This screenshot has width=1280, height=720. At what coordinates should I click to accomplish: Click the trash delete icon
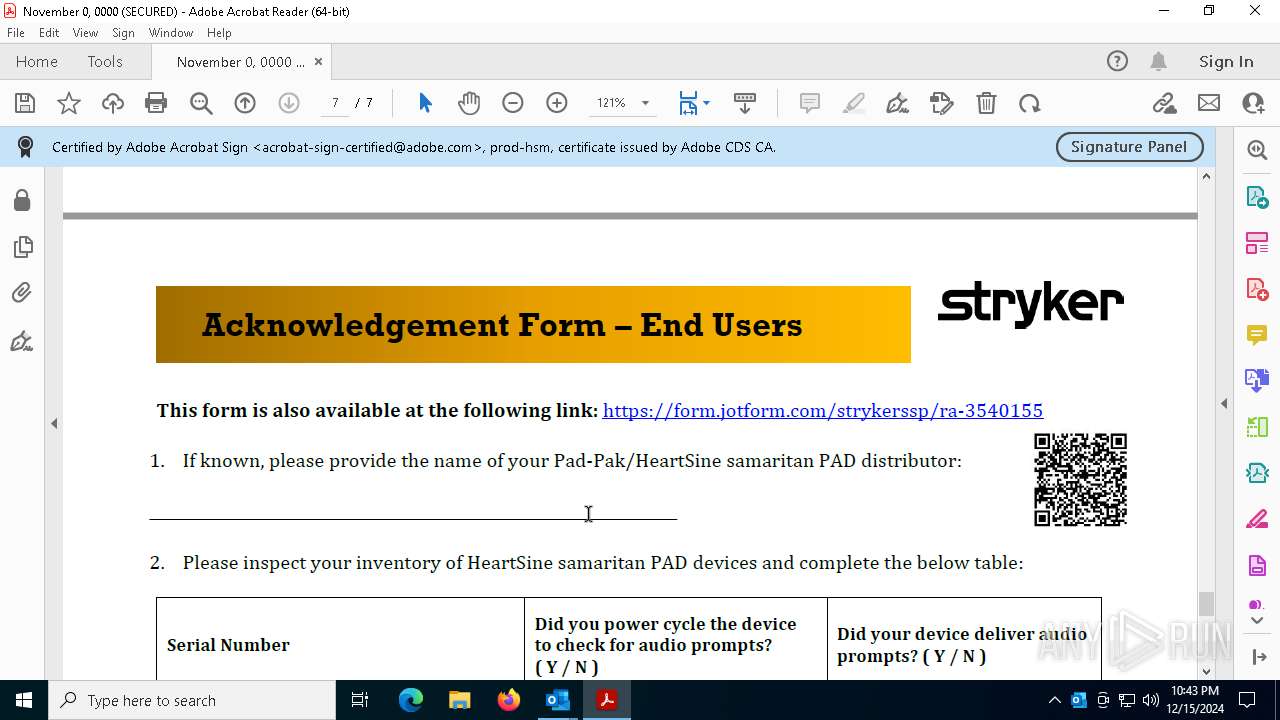(x=986, y=103)
